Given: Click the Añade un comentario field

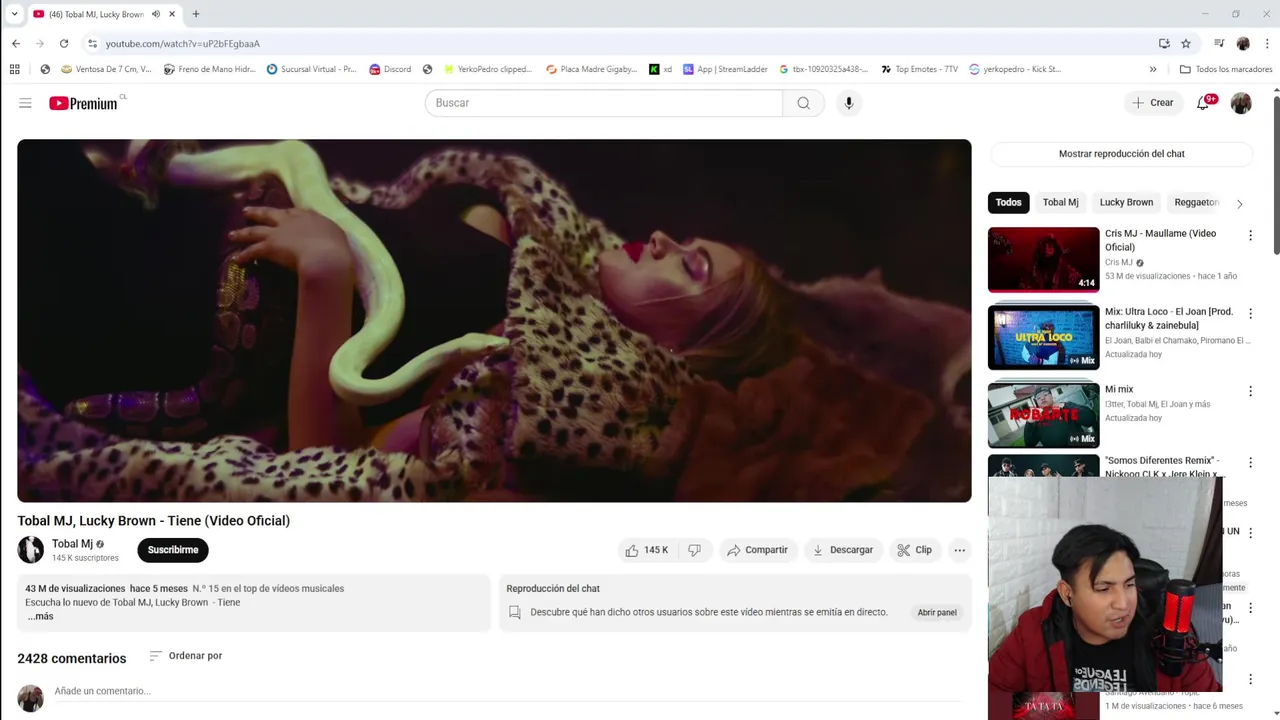Looking at the screenshot, I should (506, 691).
